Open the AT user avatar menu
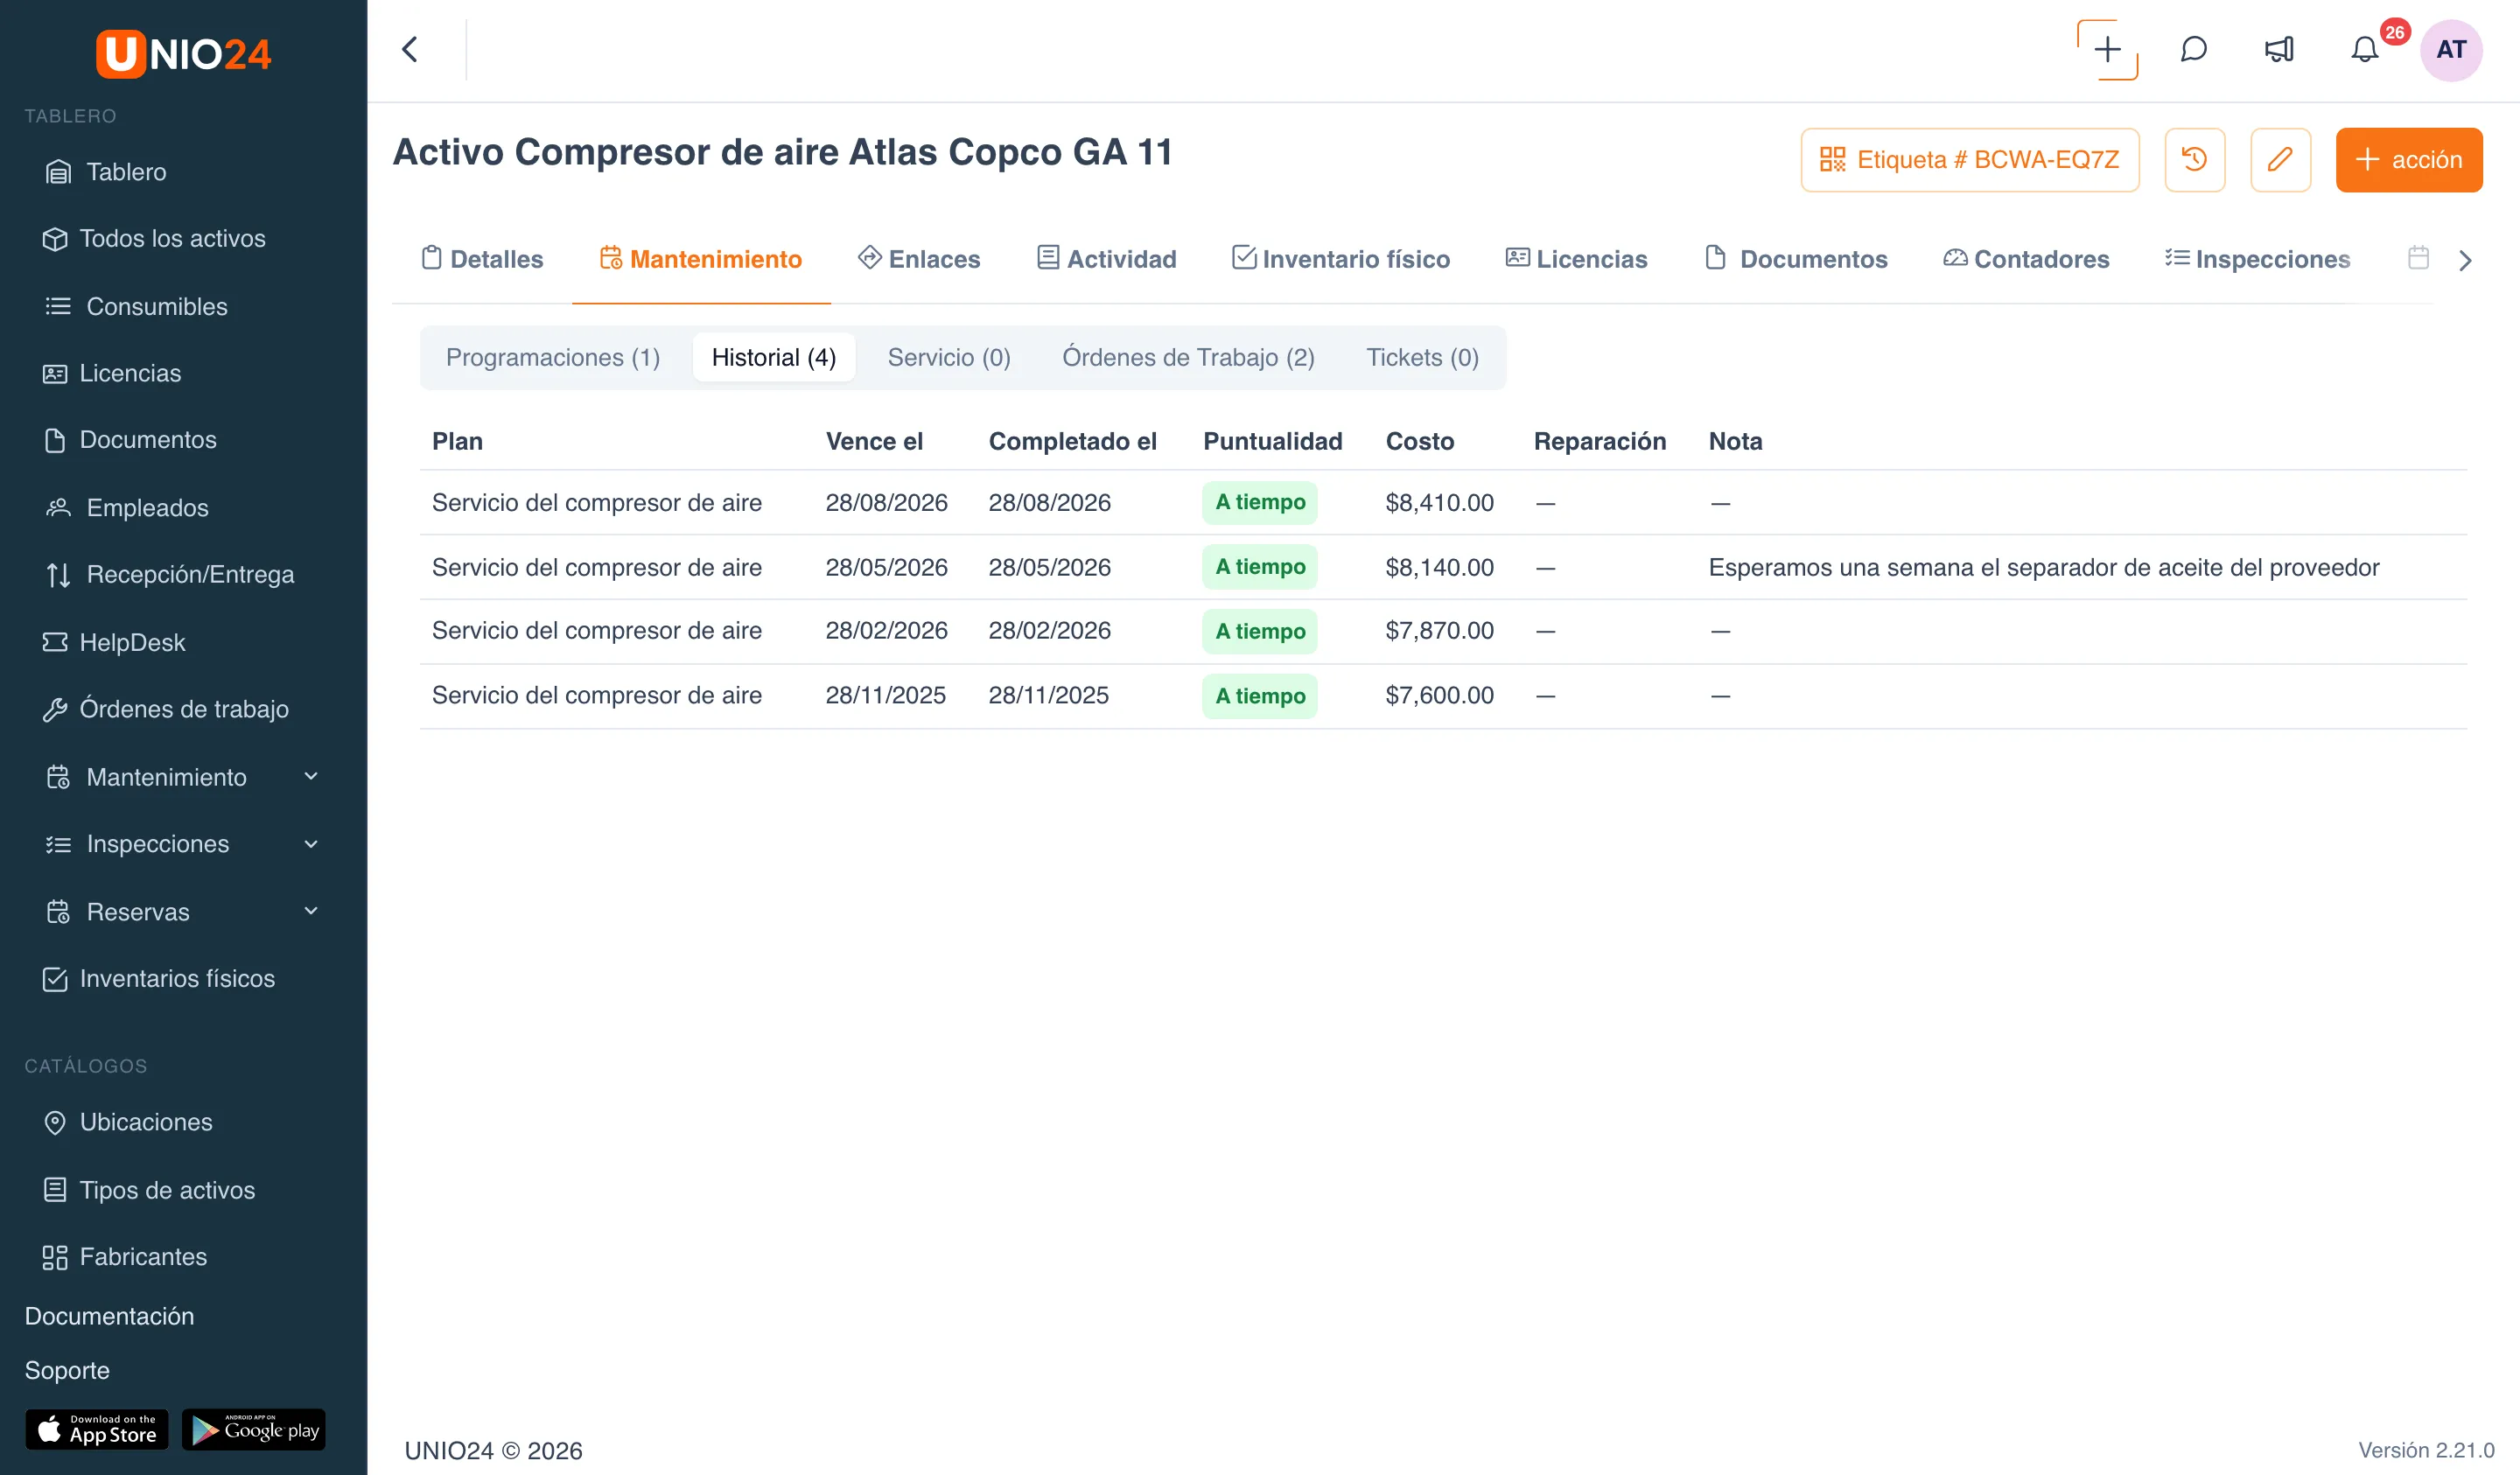 (2451, 49)
